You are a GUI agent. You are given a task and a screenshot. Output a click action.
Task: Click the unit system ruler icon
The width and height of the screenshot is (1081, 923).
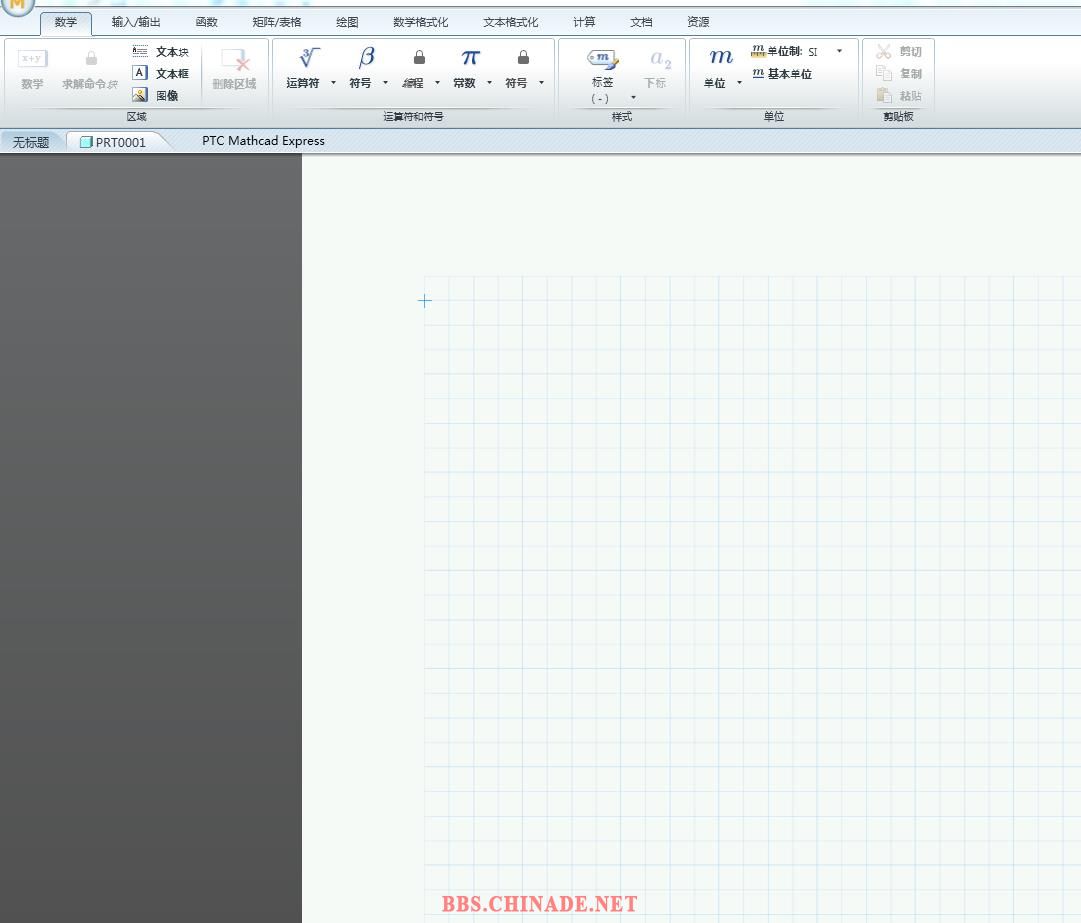click(x=758, y=51)
